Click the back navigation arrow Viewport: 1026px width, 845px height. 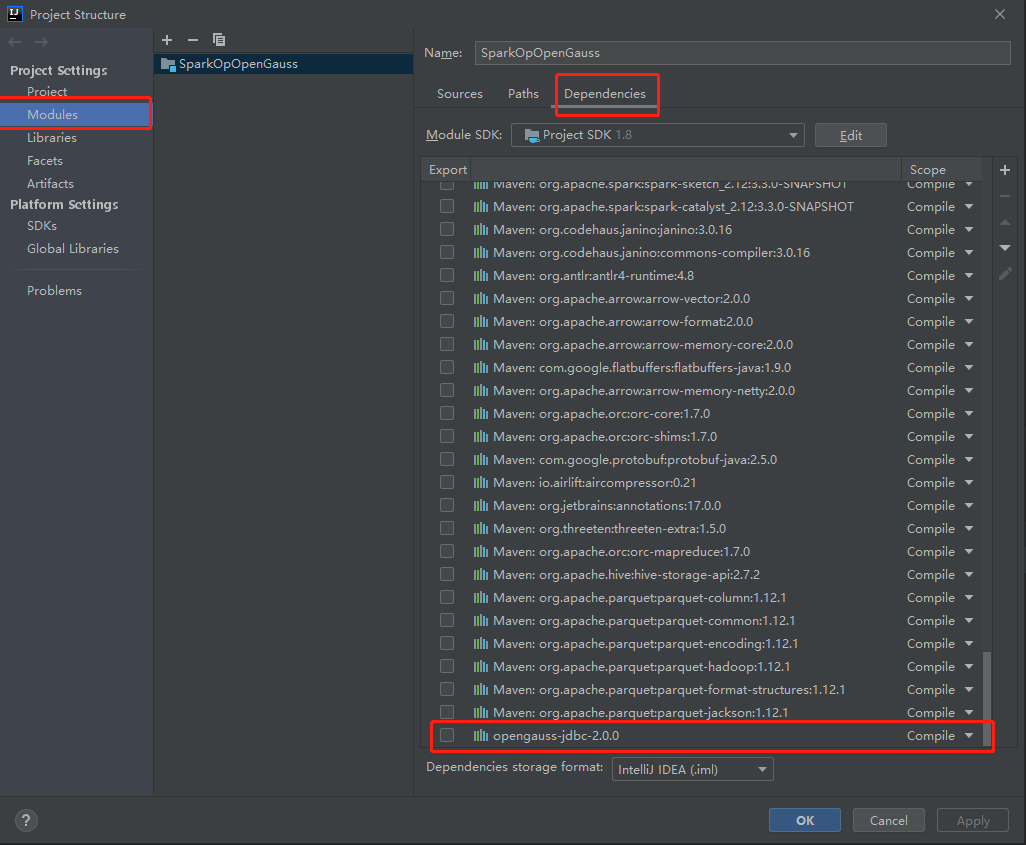click(15, 42)
